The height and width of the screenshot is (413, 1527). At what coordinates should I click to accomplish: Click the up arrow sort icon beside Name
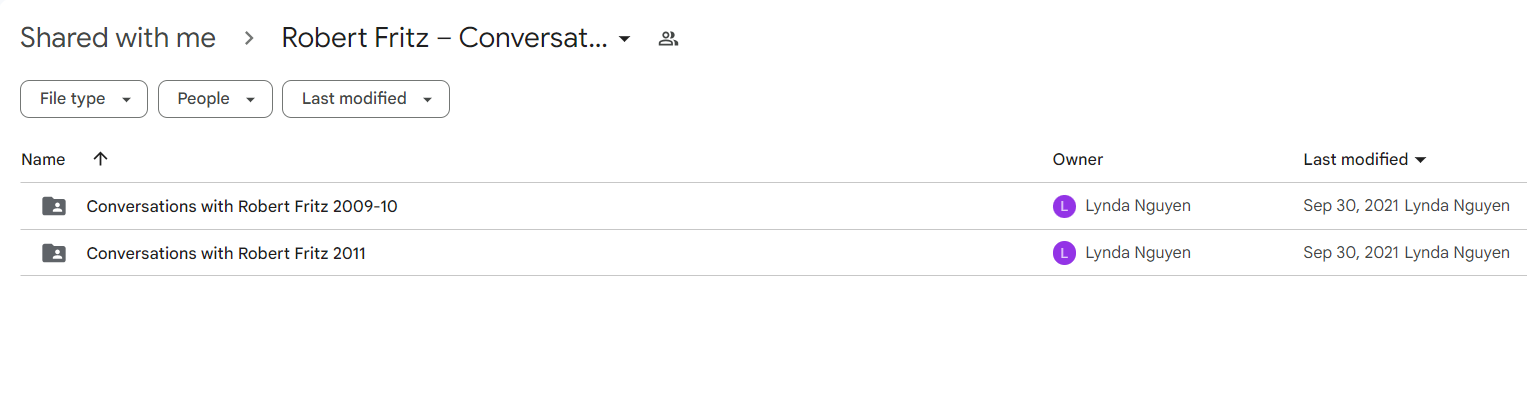click(100, 159)
